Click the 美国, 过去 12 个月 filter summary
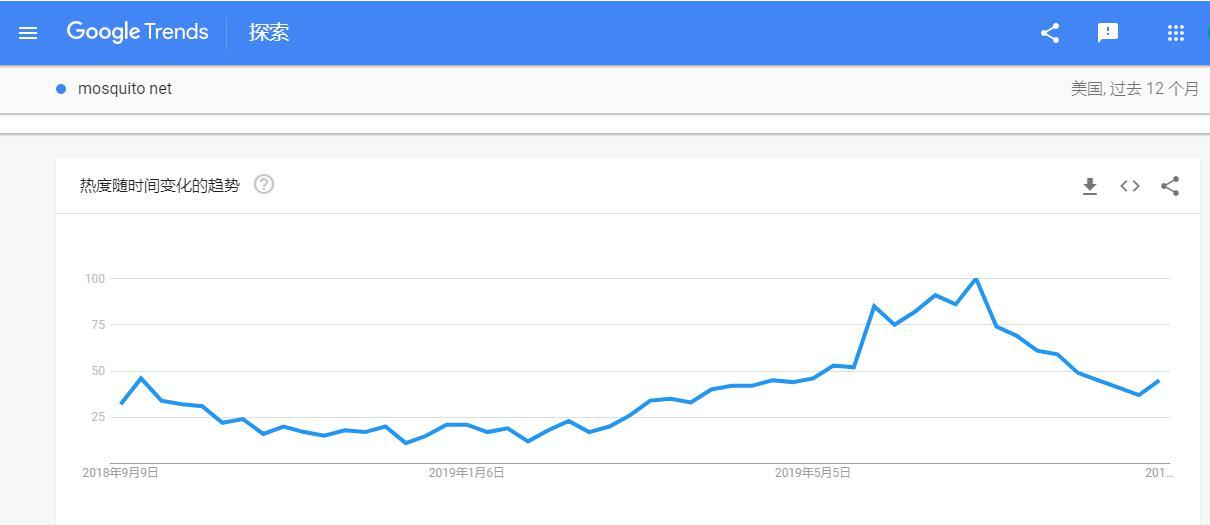Viewport: 1210px width, 525px height. pyautogui.click(x=1134, y=89)
